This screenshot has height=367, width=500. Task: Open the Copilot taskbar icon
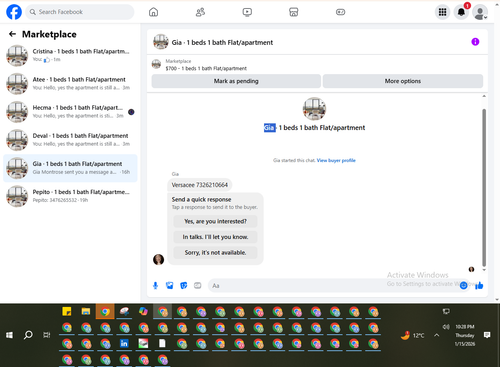(x=143, y=312)
